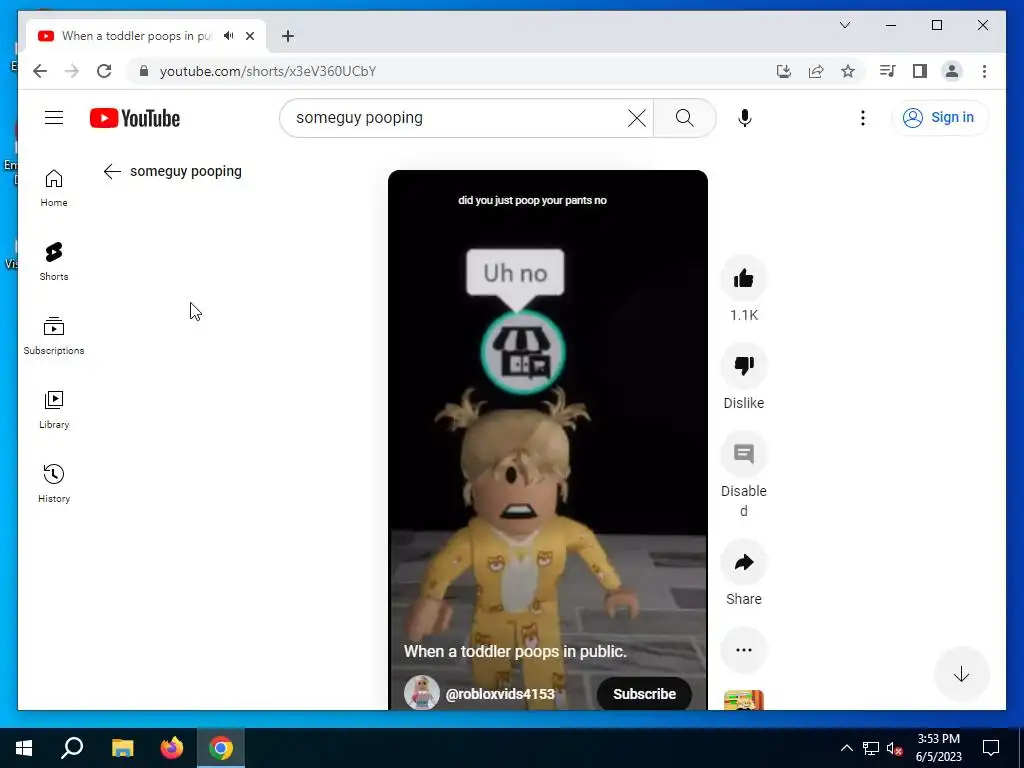Open the YouTube hamburger guide menu

[x=54, y=118]
